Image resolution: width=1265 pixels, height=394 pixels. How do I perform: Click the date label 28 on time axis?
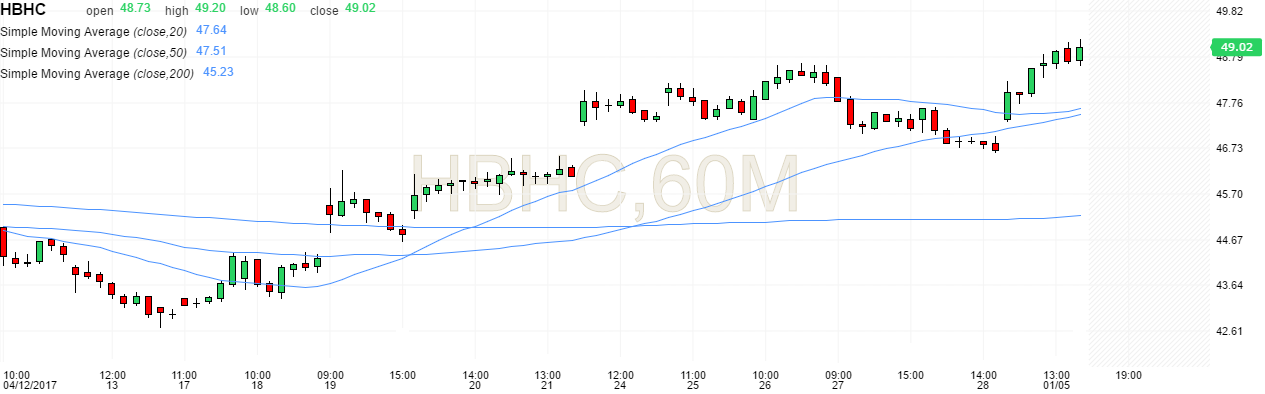coord(983,385)
